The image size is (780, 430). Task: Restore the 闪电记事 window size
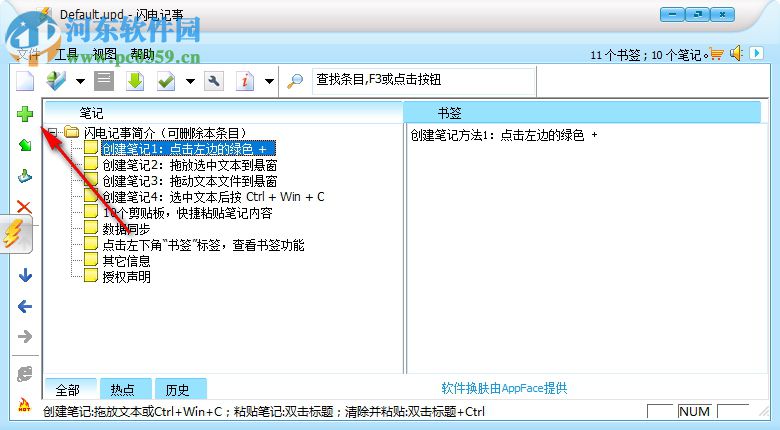pos(697,14)
